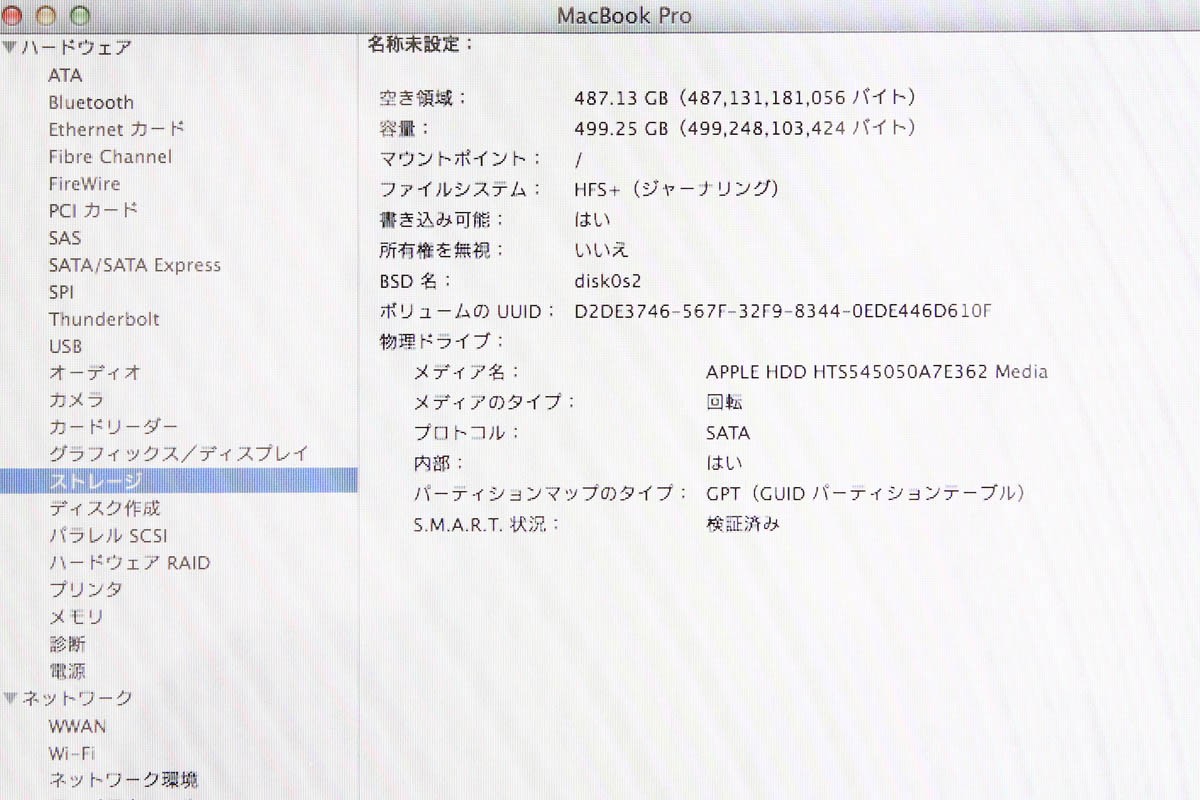The width and height of the screenshot is (1200, 800).
Task: Click the ボリュームの UUID value text
Action: [783, 311]
